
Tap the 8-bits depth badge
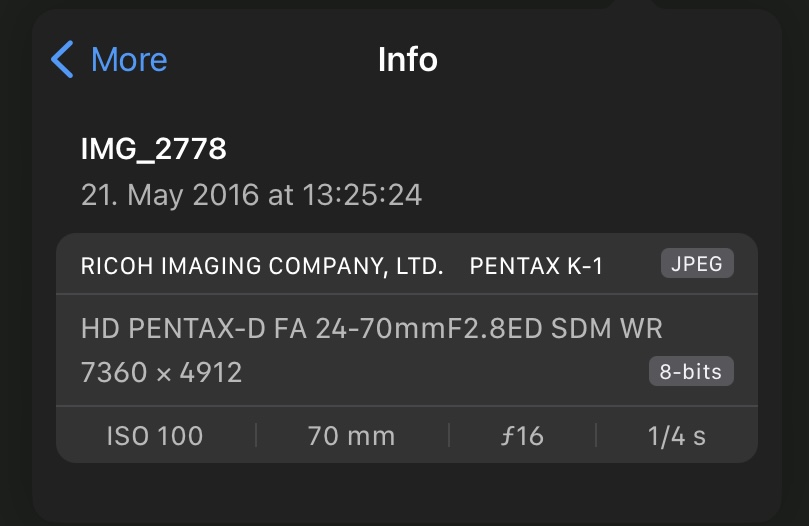(691, 372)
